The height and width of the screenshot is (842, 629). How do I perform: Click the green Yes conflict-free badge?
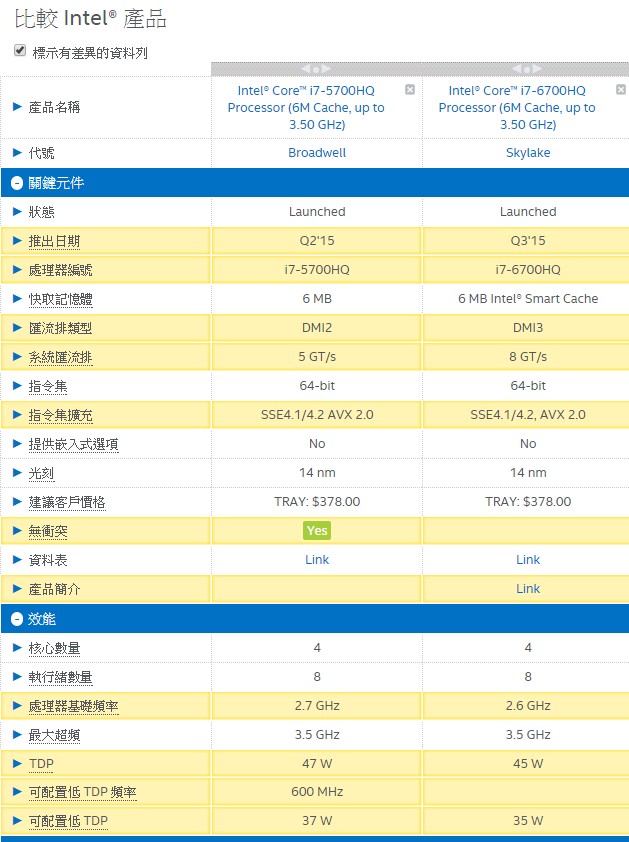point(317,531)
